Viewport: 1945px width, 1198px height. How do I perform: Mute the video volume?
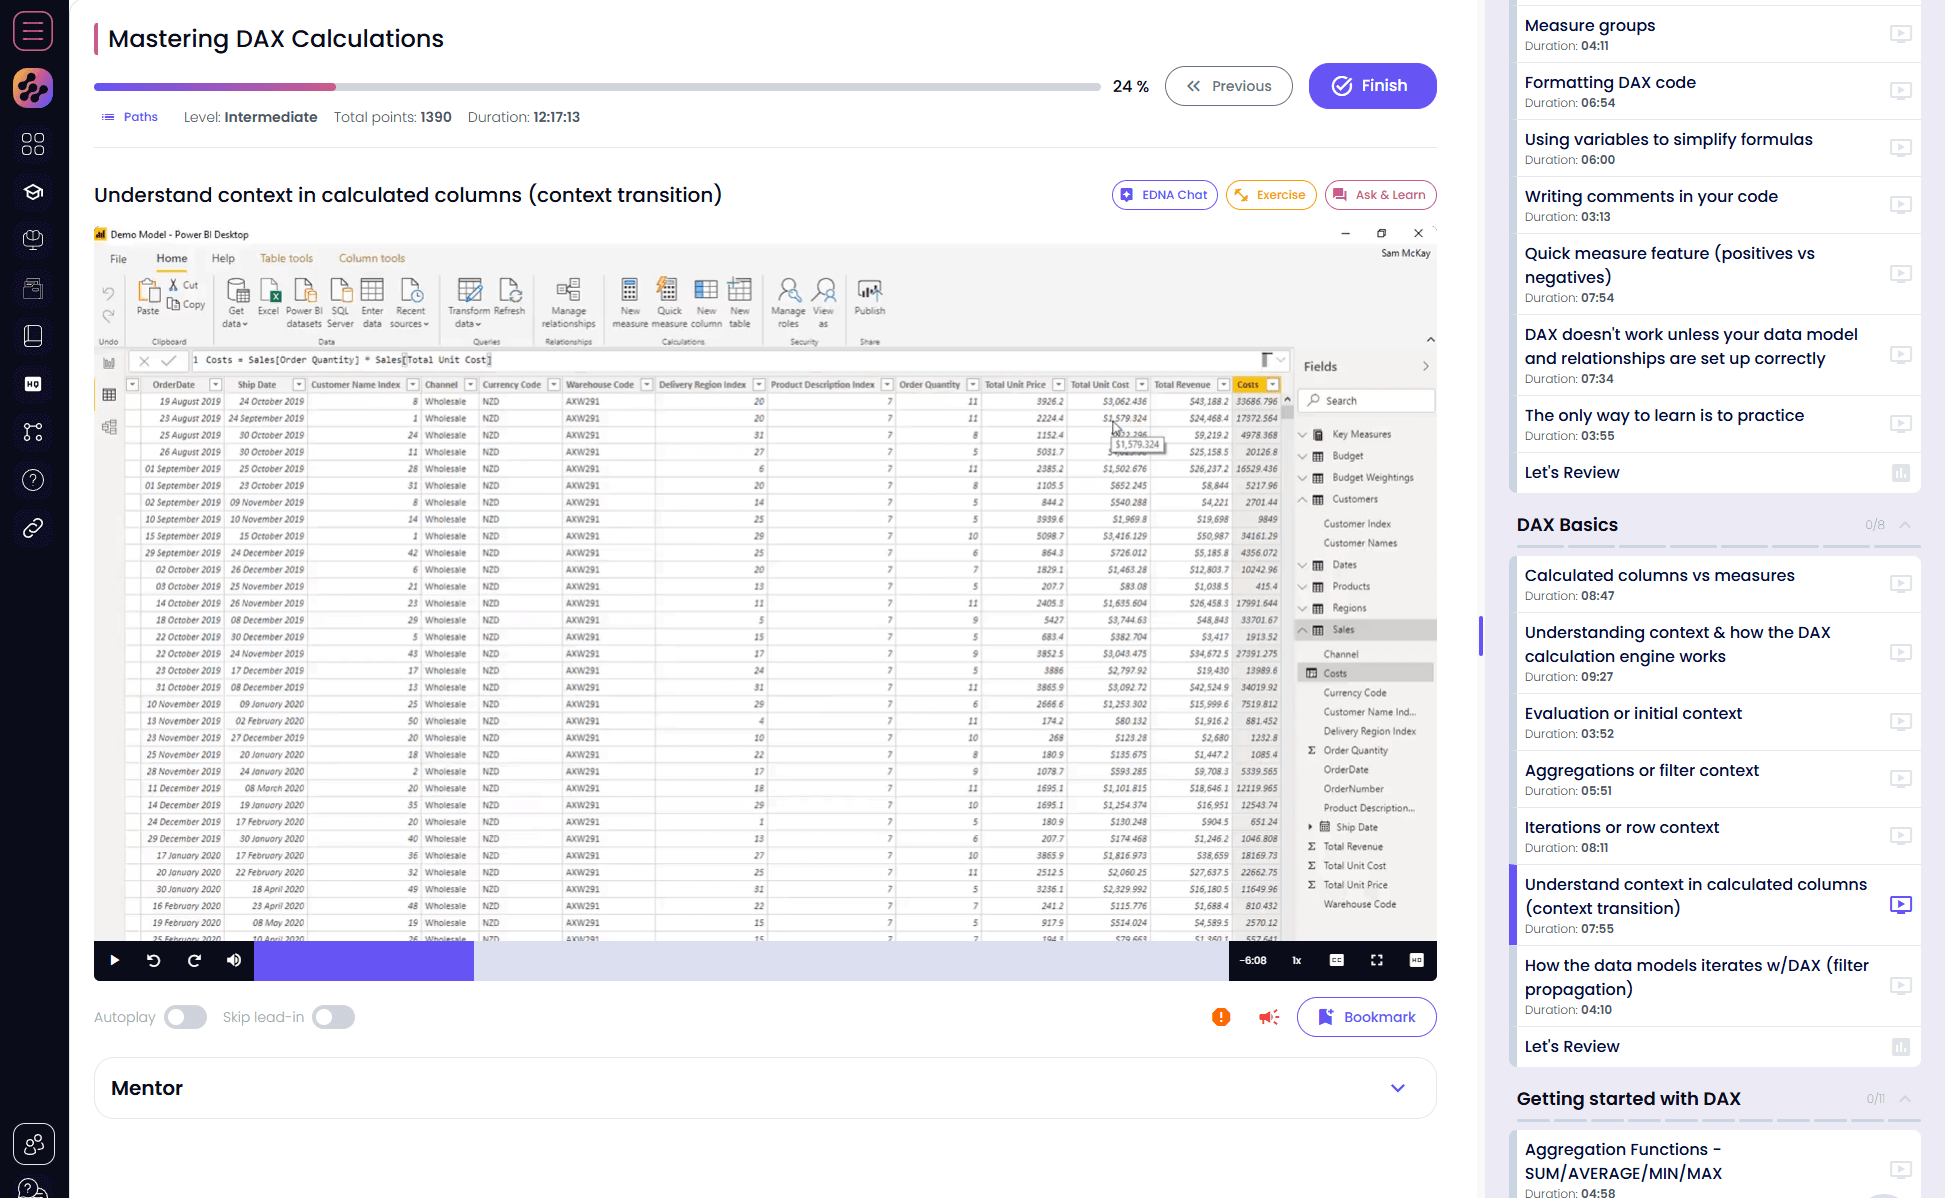point(233,960)
